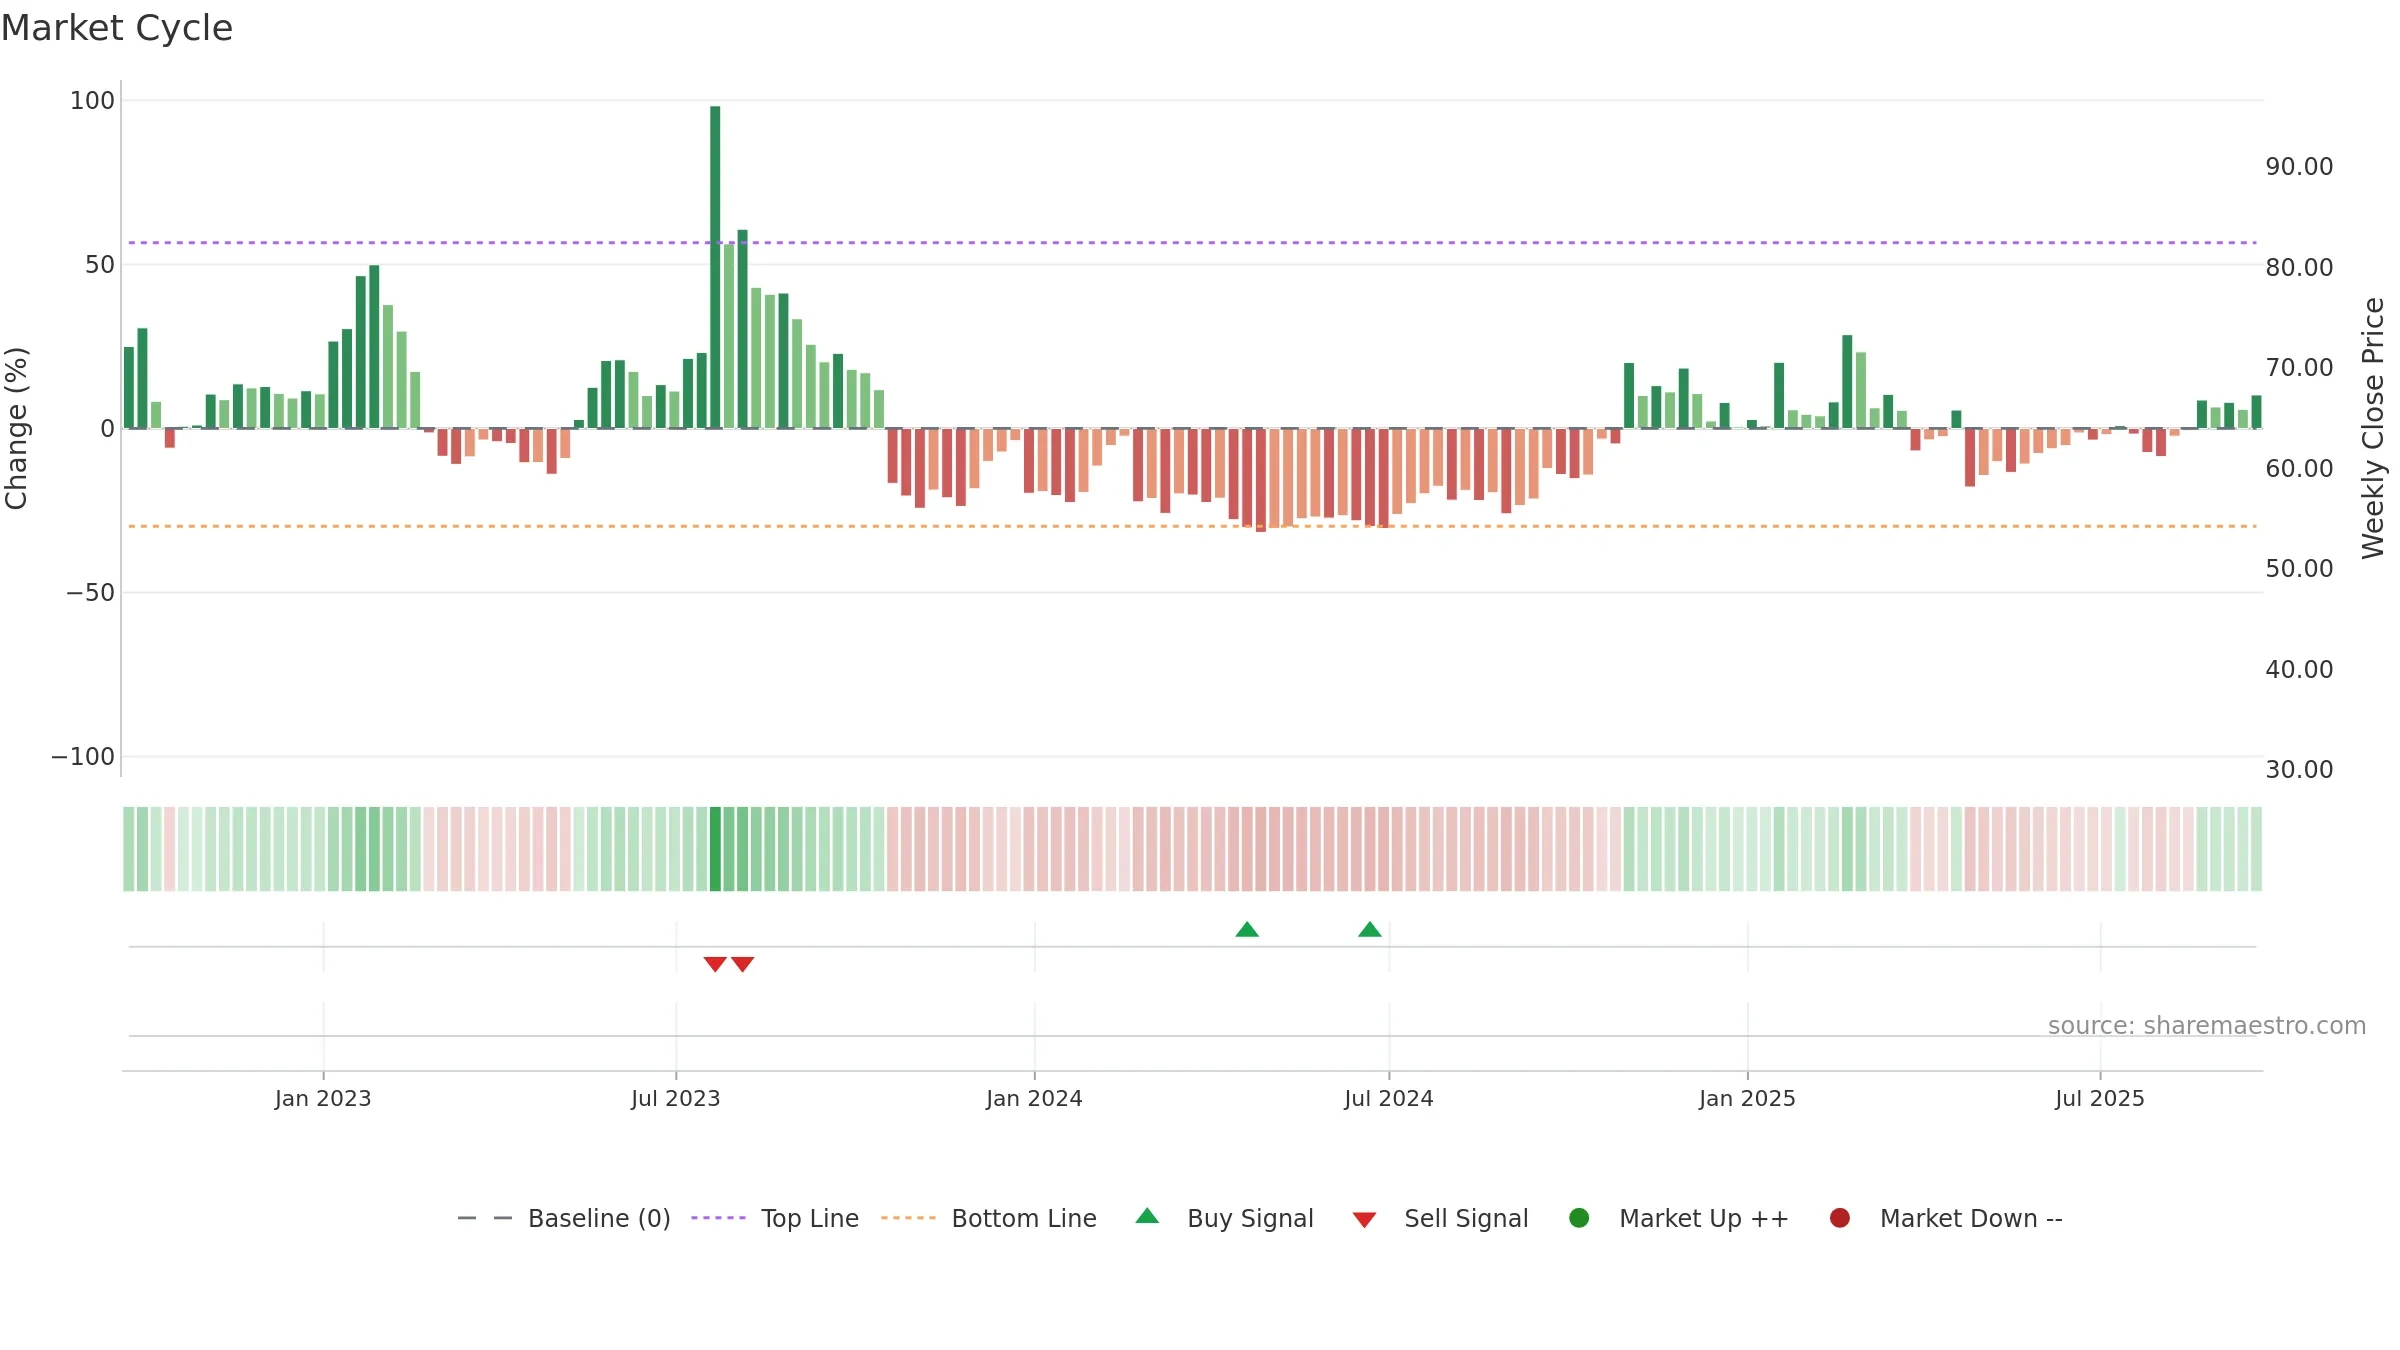This screenshot has width=2400, height=1350.
Task: Select the second red sell signal marker
Action: coord(742,964)
